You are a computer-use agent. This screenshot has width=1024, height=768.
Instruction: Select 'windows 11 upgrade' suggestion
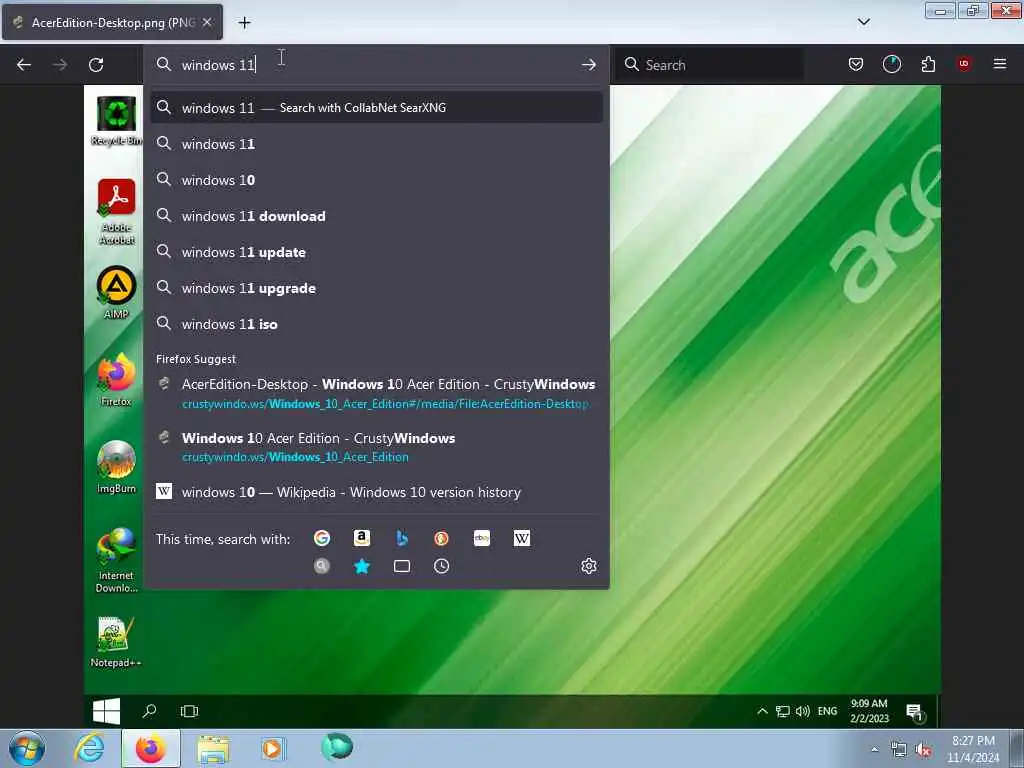(376, 288)
